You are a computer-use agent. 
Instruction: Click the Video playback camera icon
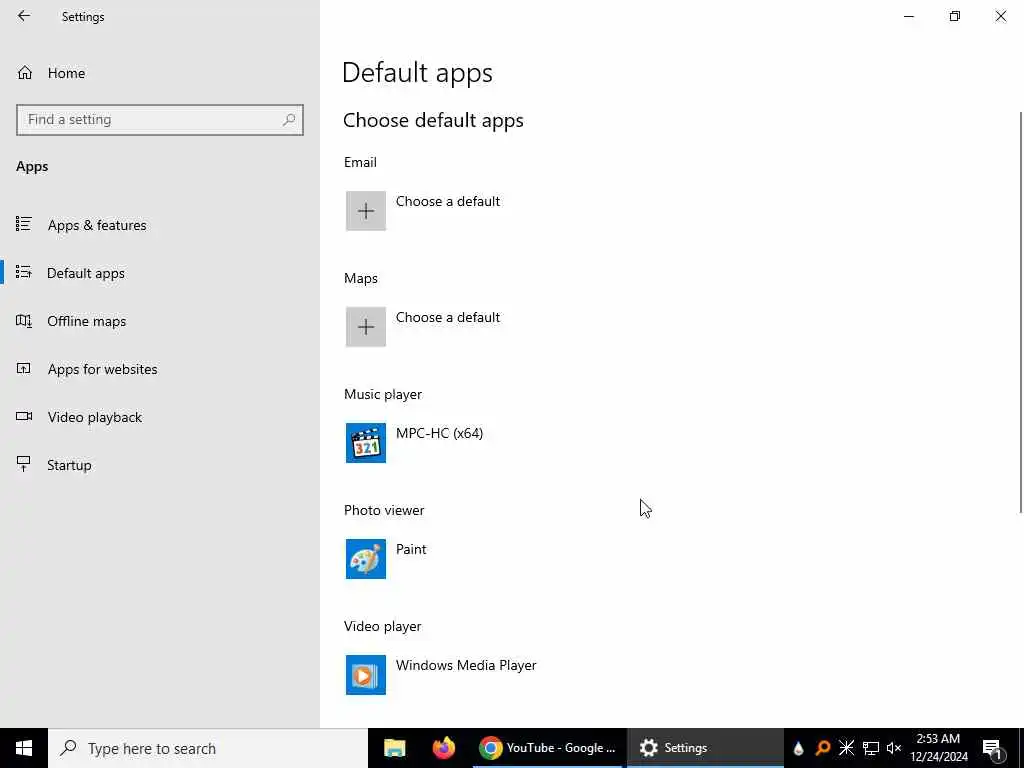click(24, 417)
